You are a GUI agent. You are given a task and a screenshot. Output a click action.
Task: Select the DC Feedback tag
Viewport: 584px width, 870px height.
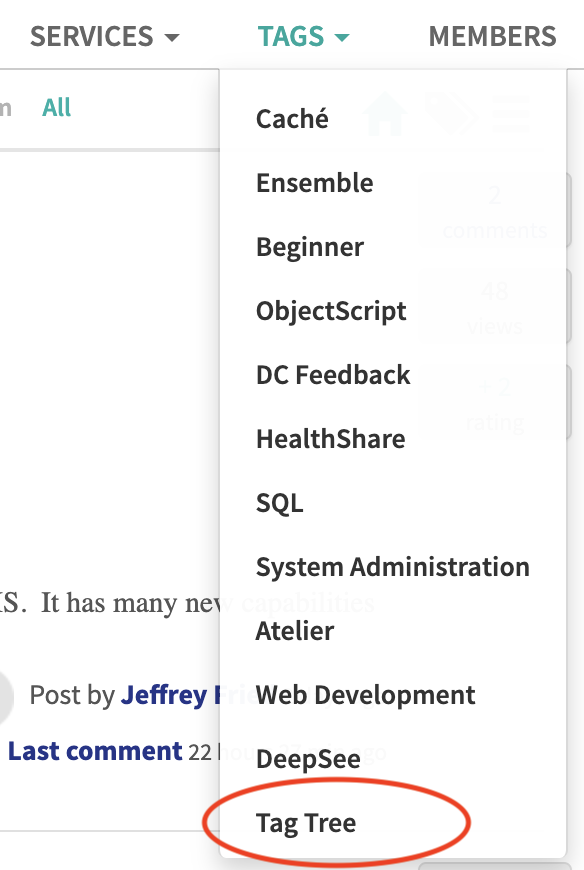[333, 375]
